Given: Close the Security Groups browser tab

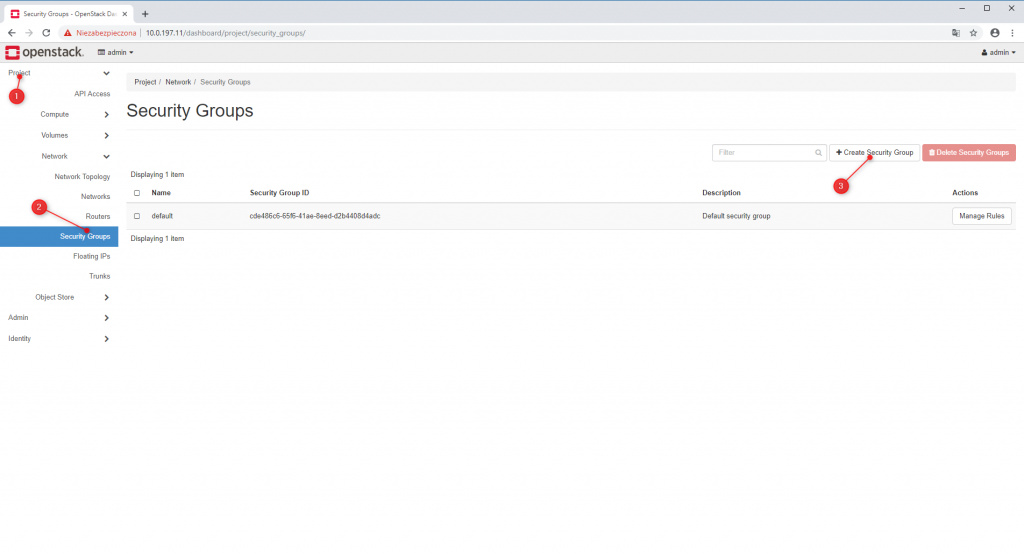Looking at the screenshot, I should pos(125,14).
